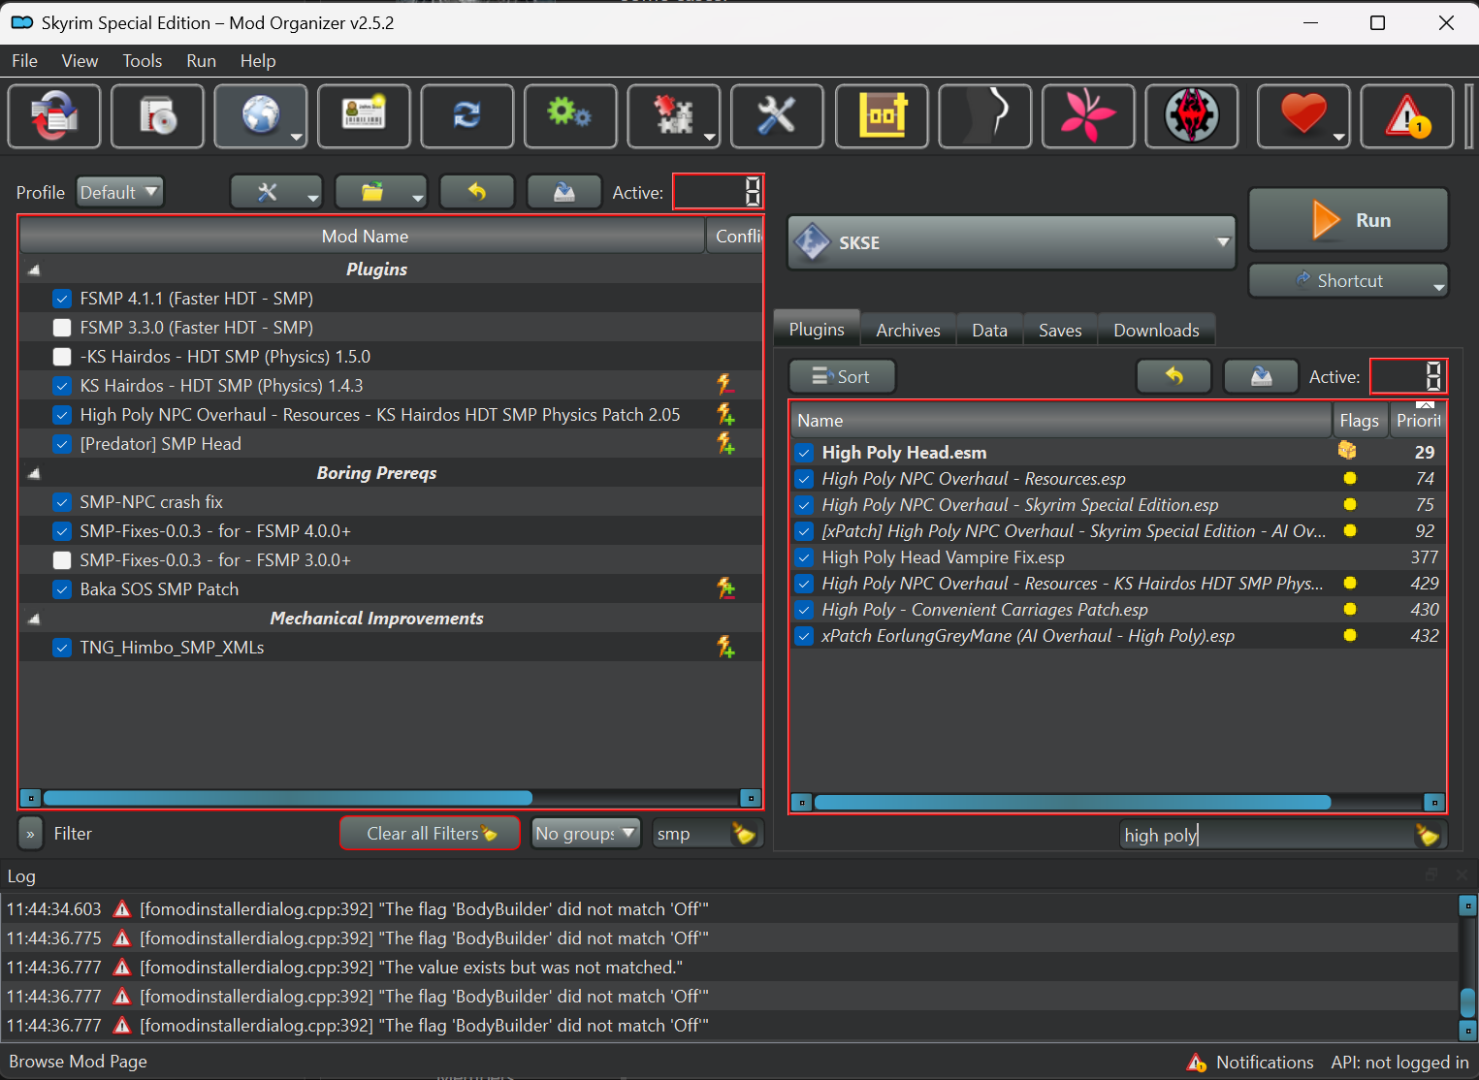Open the Profile Default dropdown
This screenshot has height=1080, width=1479.
(119, 192)
